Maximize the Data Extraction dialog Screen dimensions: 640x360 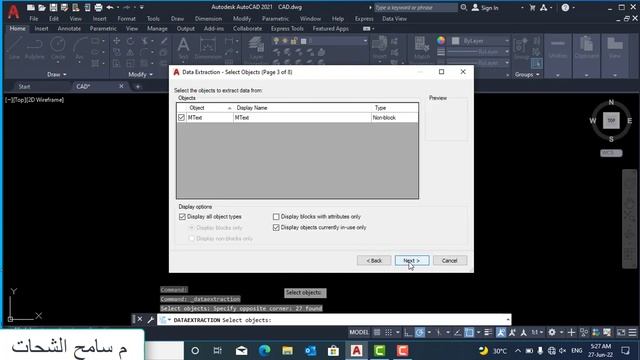click(441, 72)
